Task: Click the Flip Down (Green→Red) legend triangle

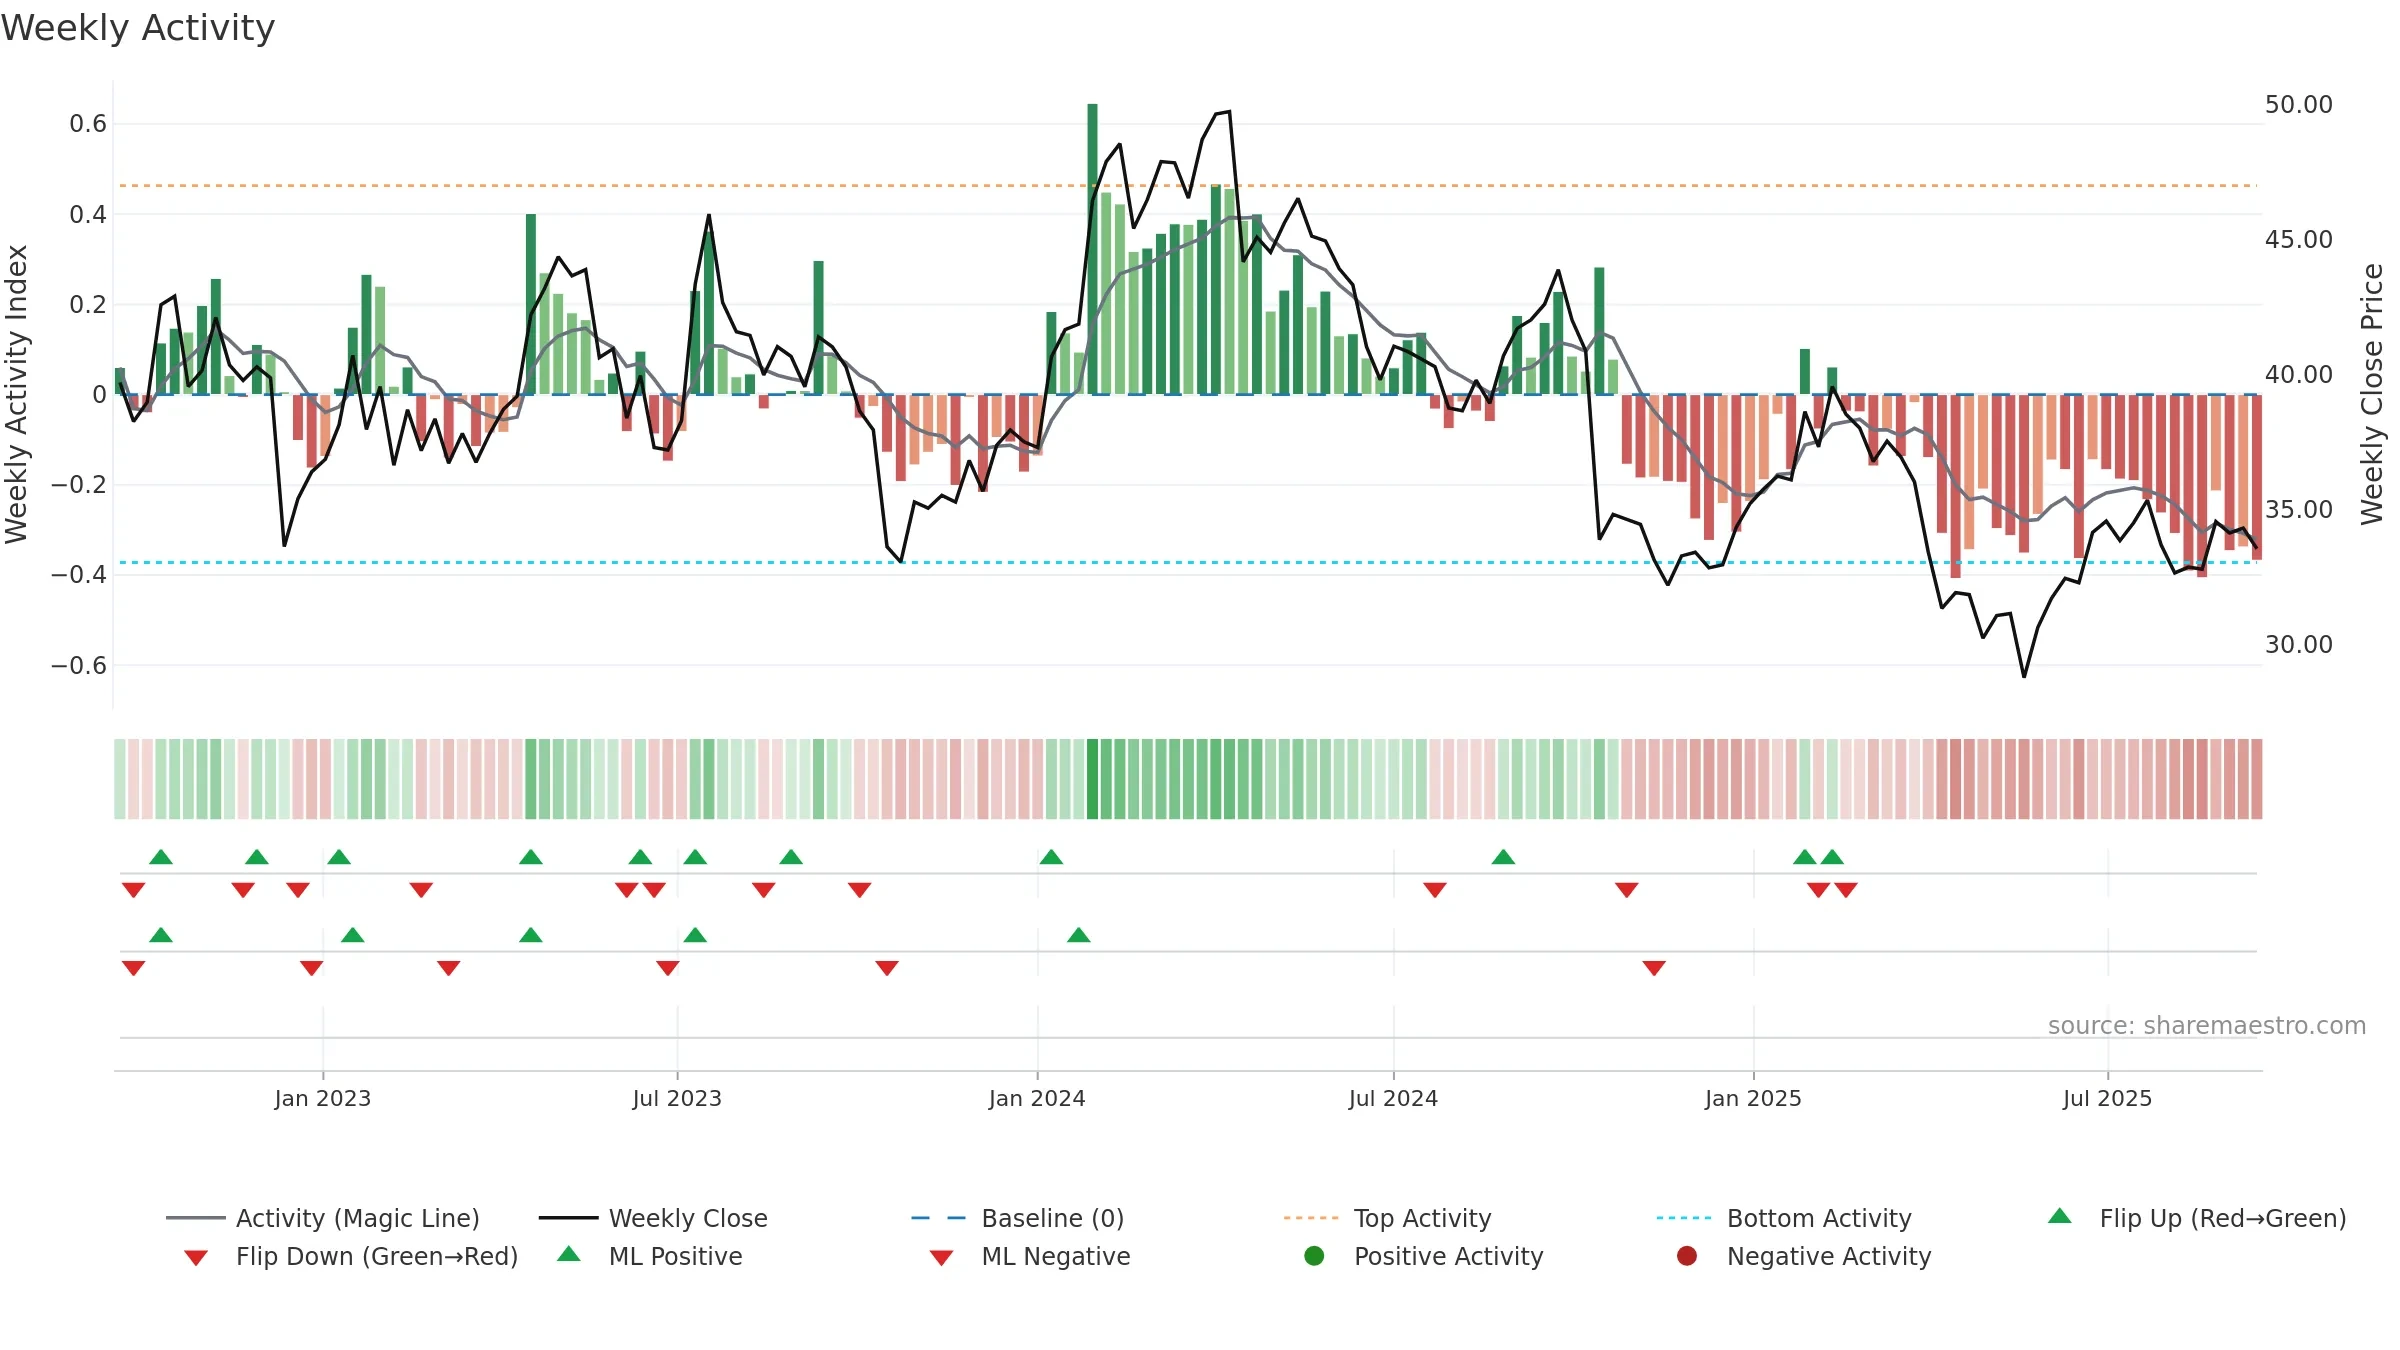Action: point(196,1258)
